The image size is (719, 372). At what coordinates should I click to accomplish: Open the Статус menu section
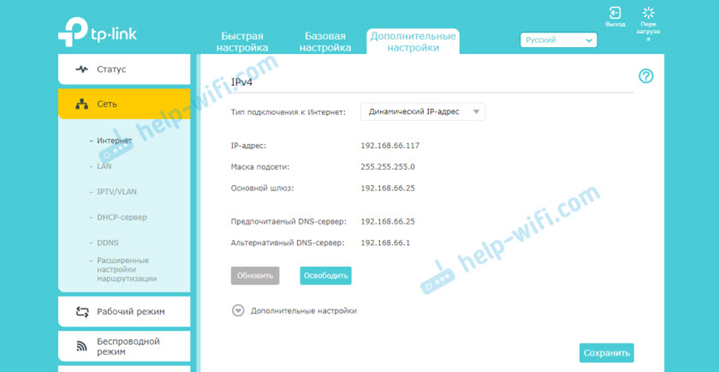[x=124, y=69]
